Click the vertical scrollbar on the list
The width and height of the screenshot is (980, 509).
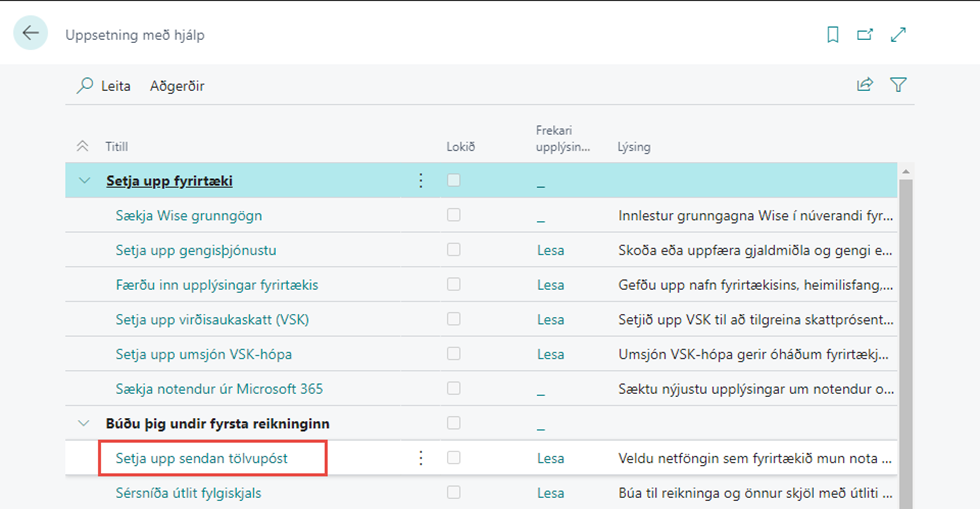906,330
